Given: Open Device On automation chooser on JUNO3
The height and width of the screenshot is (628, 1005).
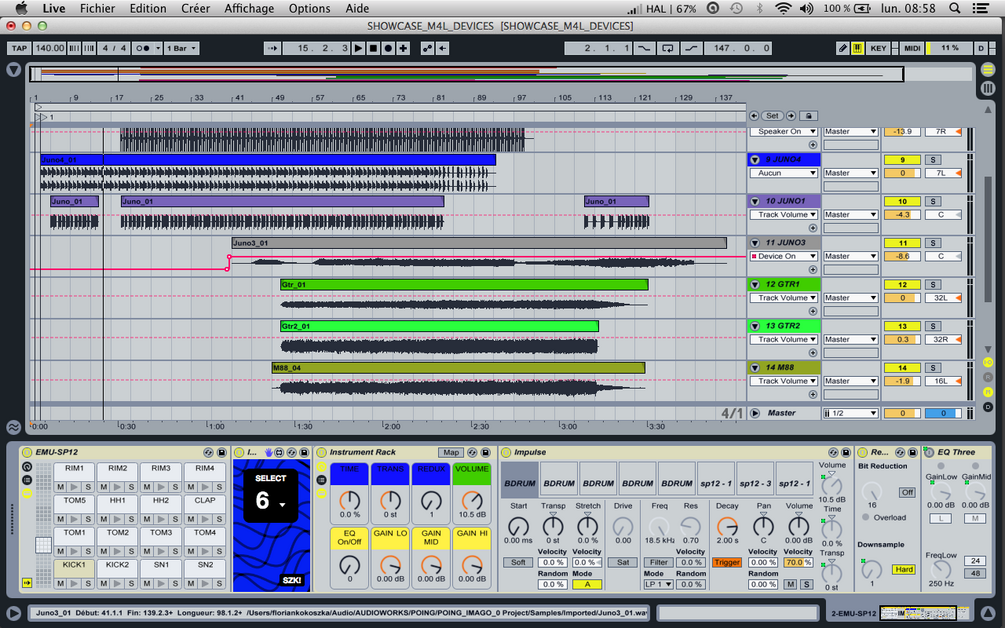Looking at the screenshot, I should click(x=783, y=256).
